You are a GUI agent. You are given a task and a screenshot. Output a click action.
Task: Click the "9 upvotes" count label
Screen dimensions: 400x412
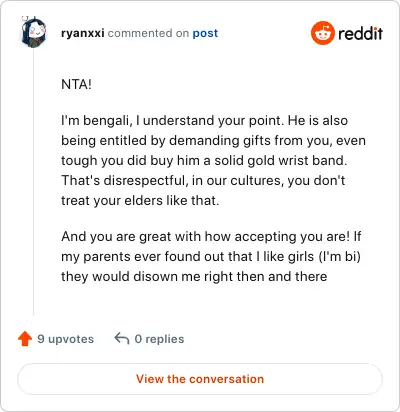pos(66,339)
